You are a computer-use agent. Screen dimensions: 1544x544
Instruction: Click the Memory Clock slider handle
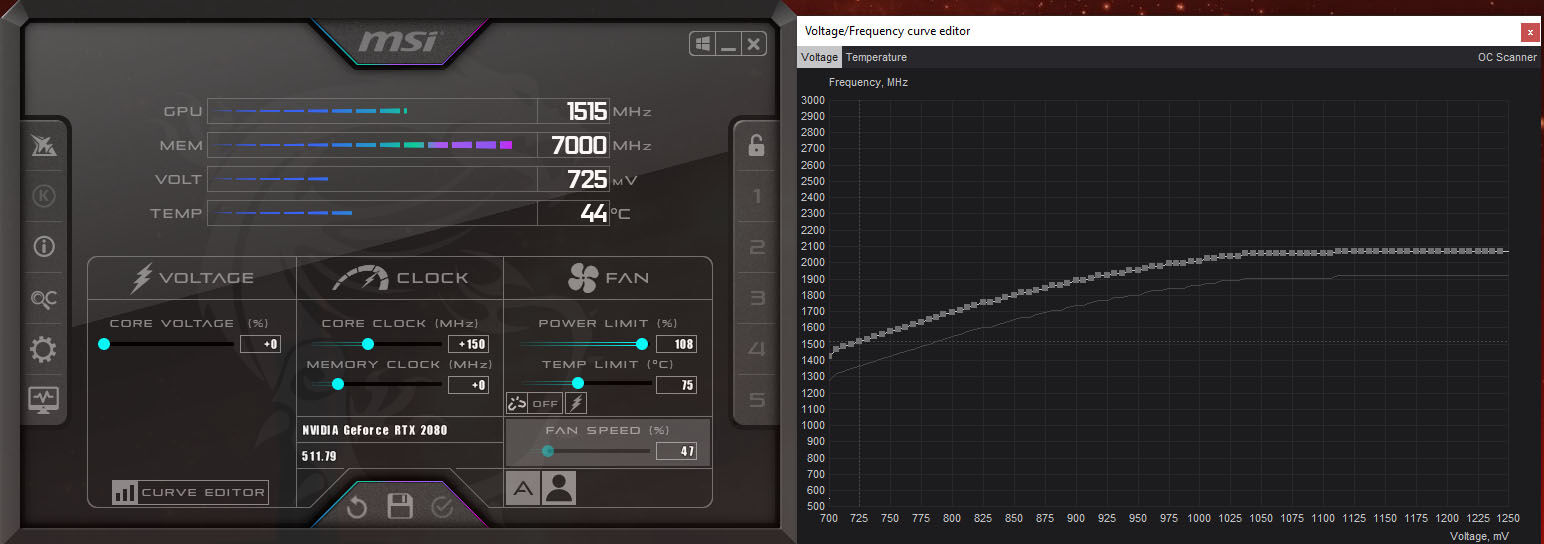(x=337, y=384)
